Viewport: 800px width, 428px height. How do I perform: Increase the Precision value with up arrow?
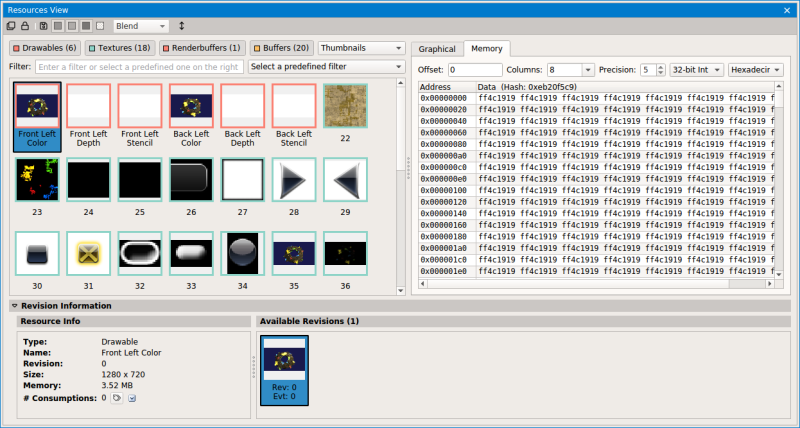tap(661, 67)
